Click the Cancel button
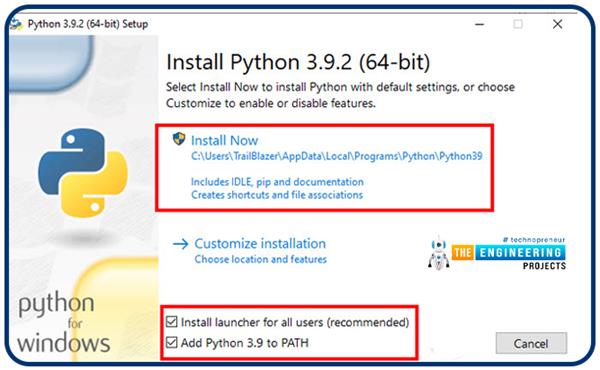600x370 pixels. [x=531, y=343]
